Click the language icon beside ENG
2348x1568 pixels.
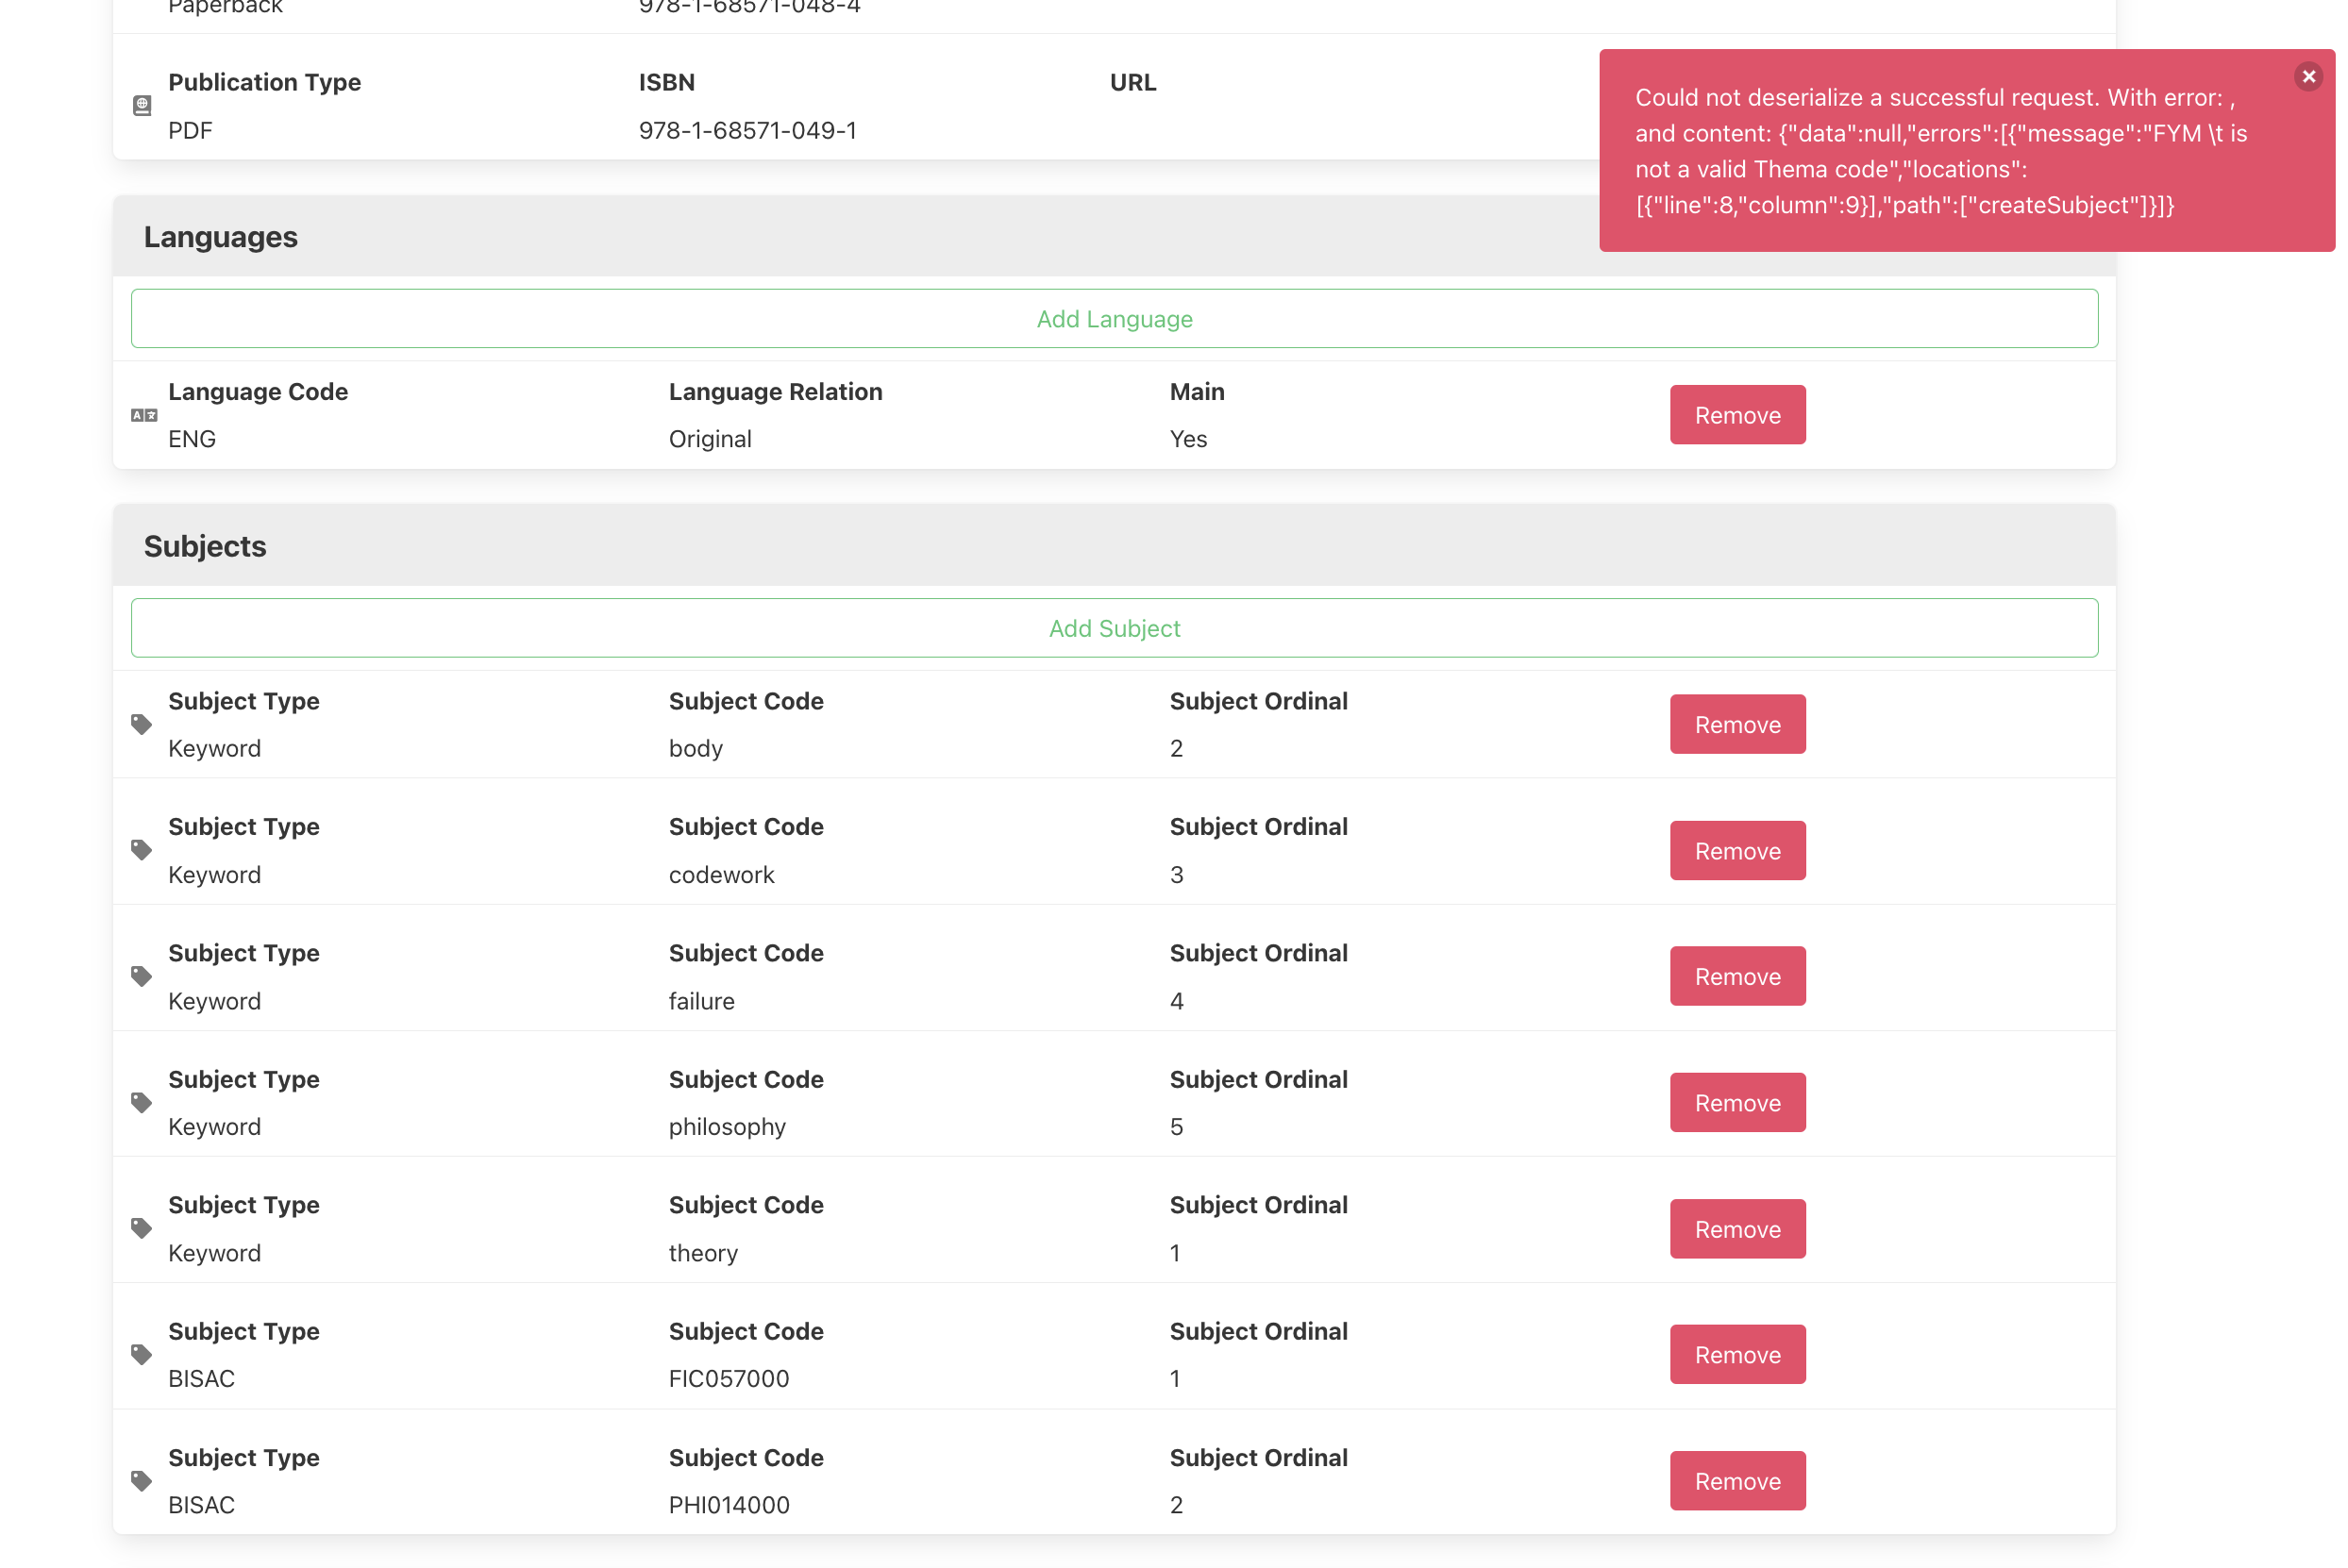[144, 415]
